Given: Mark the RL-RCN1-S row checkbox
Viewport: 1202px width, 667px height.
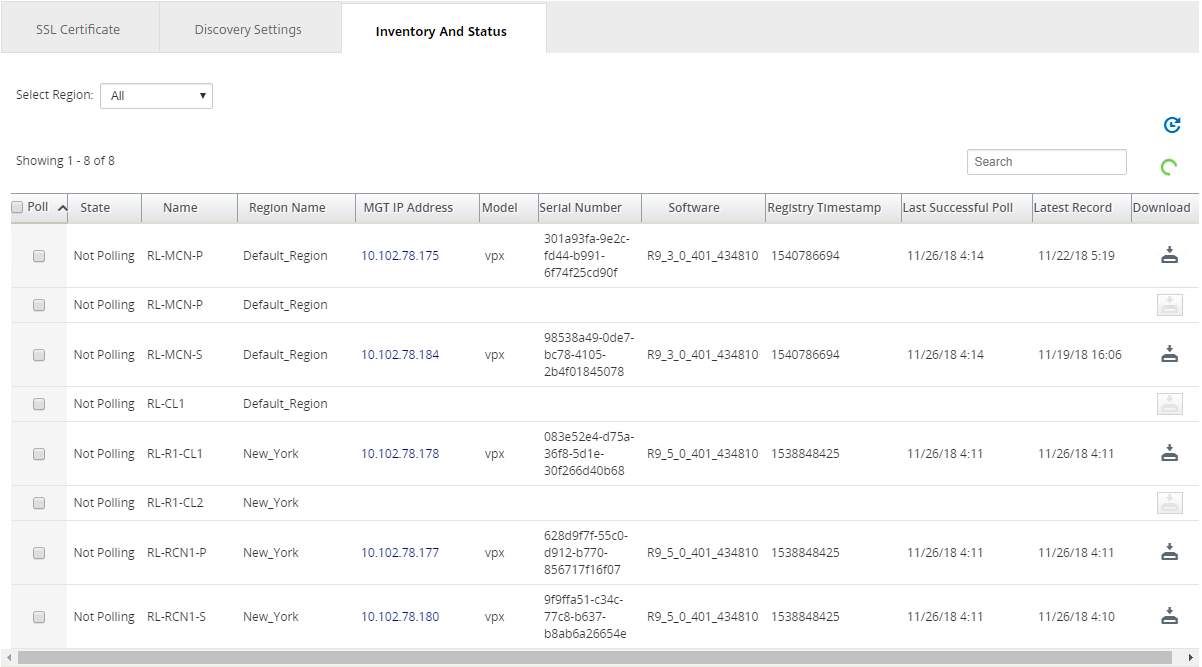Looking at the screenshot, I should tap(39, 617).
